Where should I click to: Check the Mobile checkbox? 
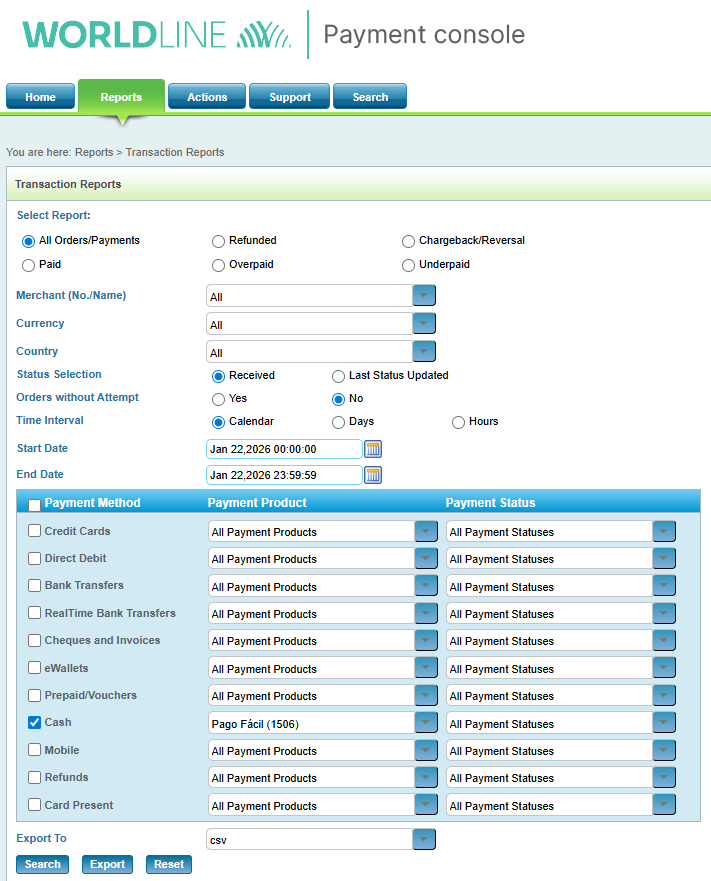point(34,750)
